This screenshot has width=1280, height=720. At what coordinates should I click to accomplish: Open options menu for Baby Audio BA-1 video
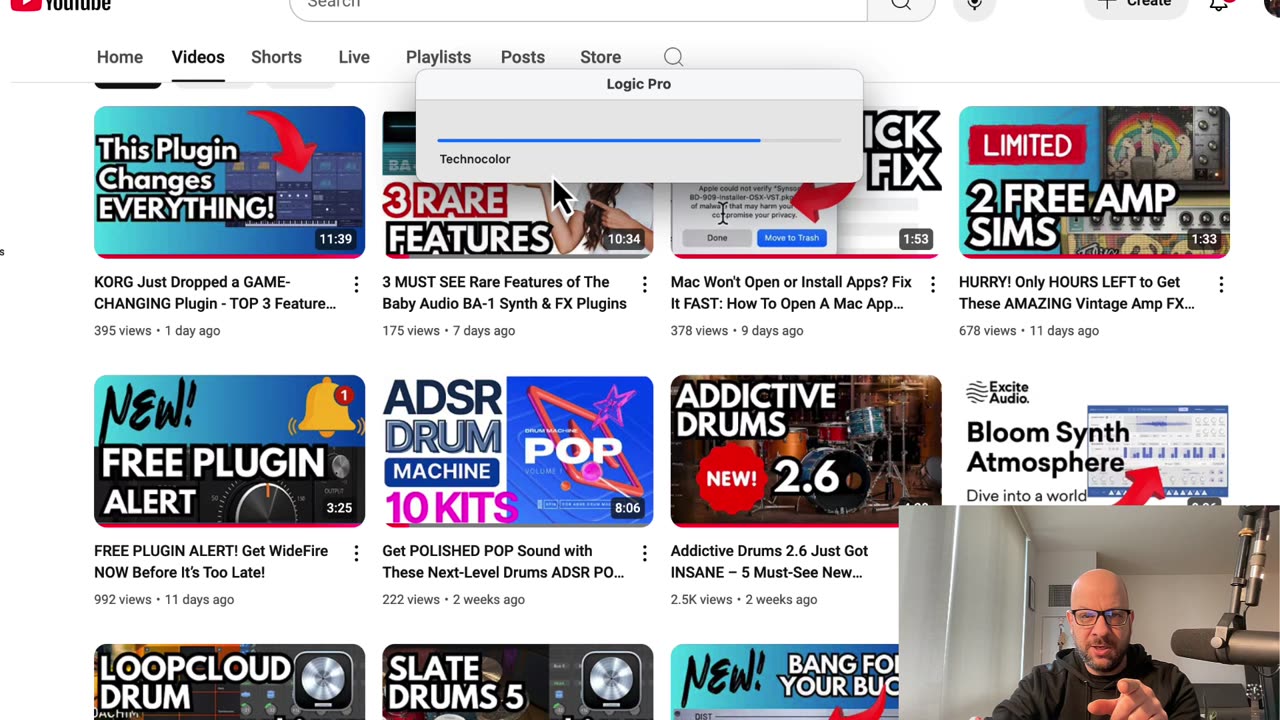point(644,285)
